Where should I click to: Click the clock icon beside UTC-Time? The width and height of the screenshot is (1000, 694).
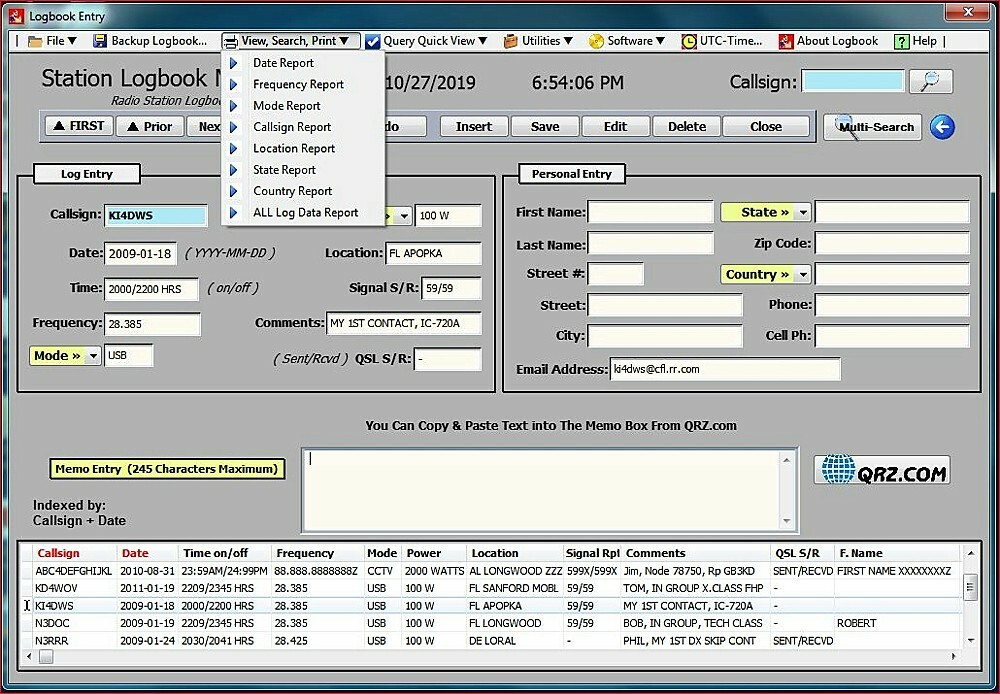pos(687,41)
